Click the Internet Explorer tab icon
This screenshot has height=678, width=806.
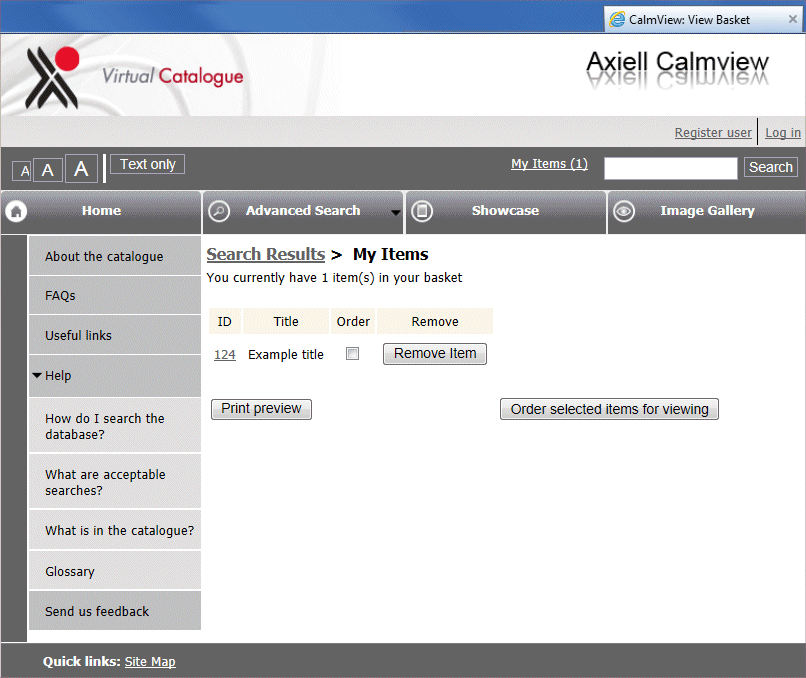(617, 20)
